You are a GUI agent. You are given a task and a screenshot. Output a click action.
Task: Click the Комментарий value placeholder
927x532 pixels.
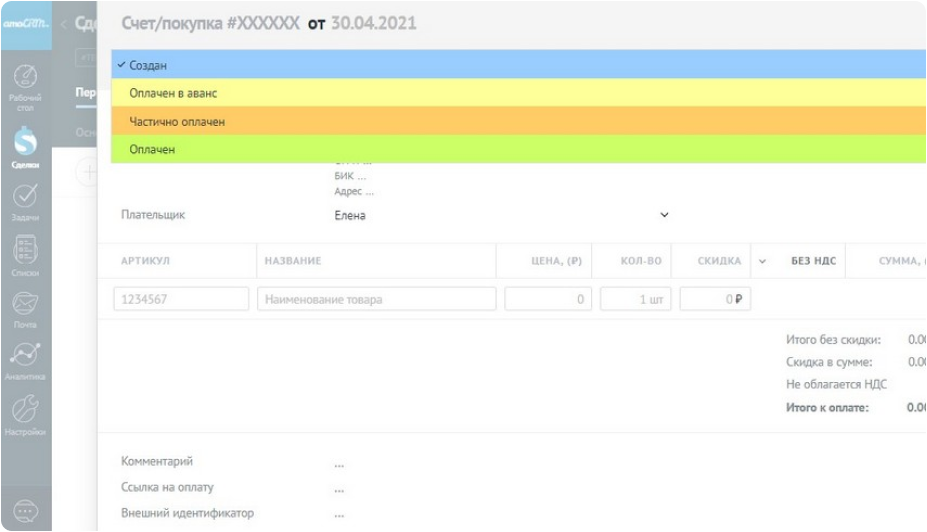(x=340, y=463)
